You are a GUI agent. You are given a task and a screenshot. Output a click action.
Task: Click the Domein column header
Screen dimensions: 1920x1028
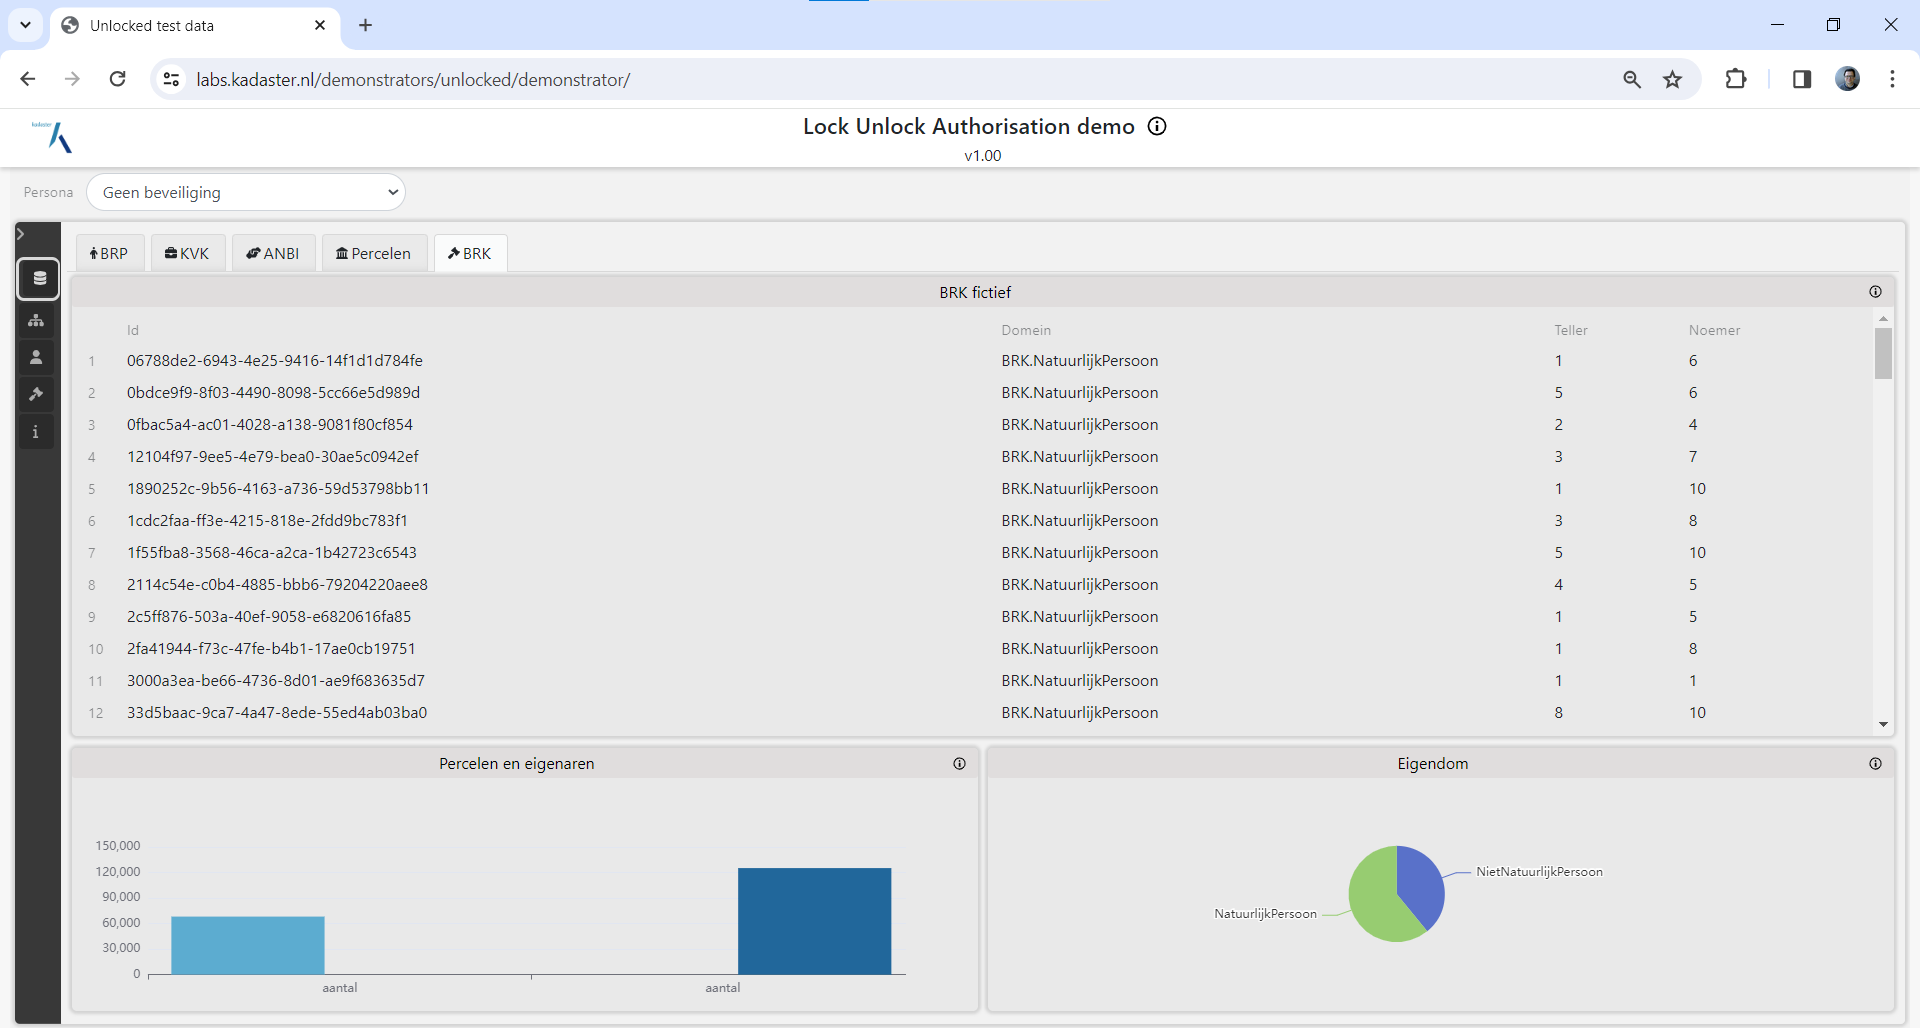[x=1026, y=330]
